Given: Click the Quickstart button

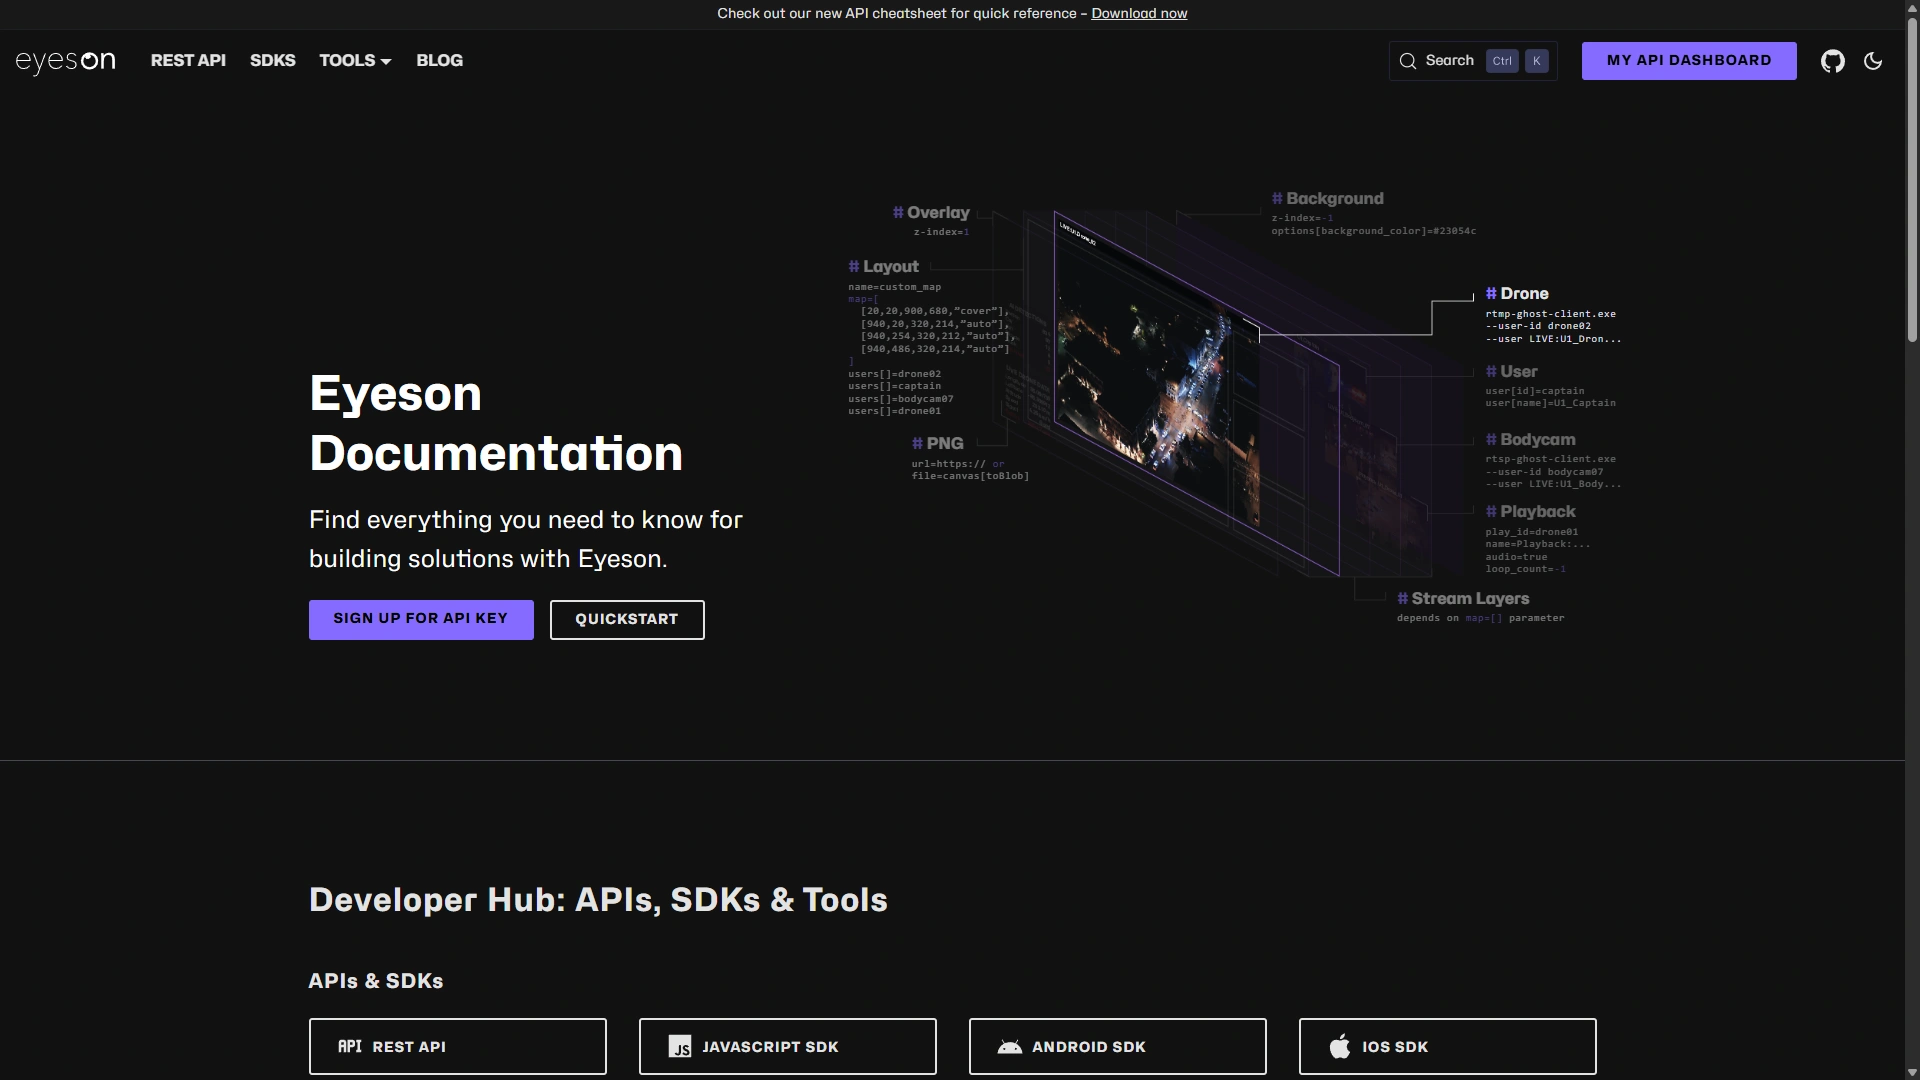Looking at the screenshot, I should 627,620.
